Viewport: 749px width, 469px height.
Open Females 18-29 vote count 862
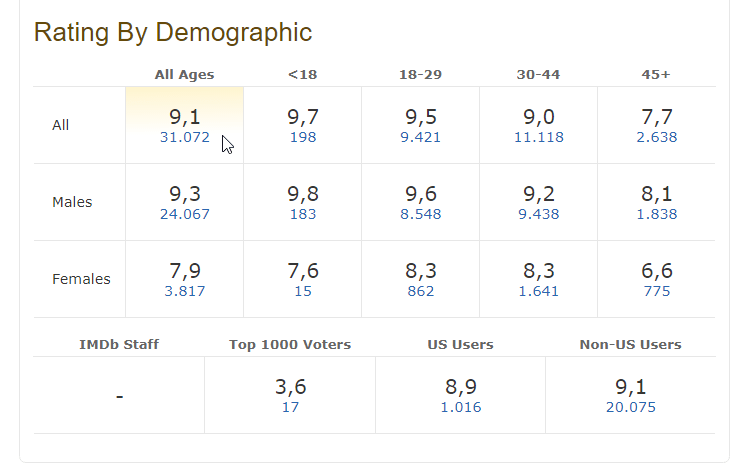point(420,291)
